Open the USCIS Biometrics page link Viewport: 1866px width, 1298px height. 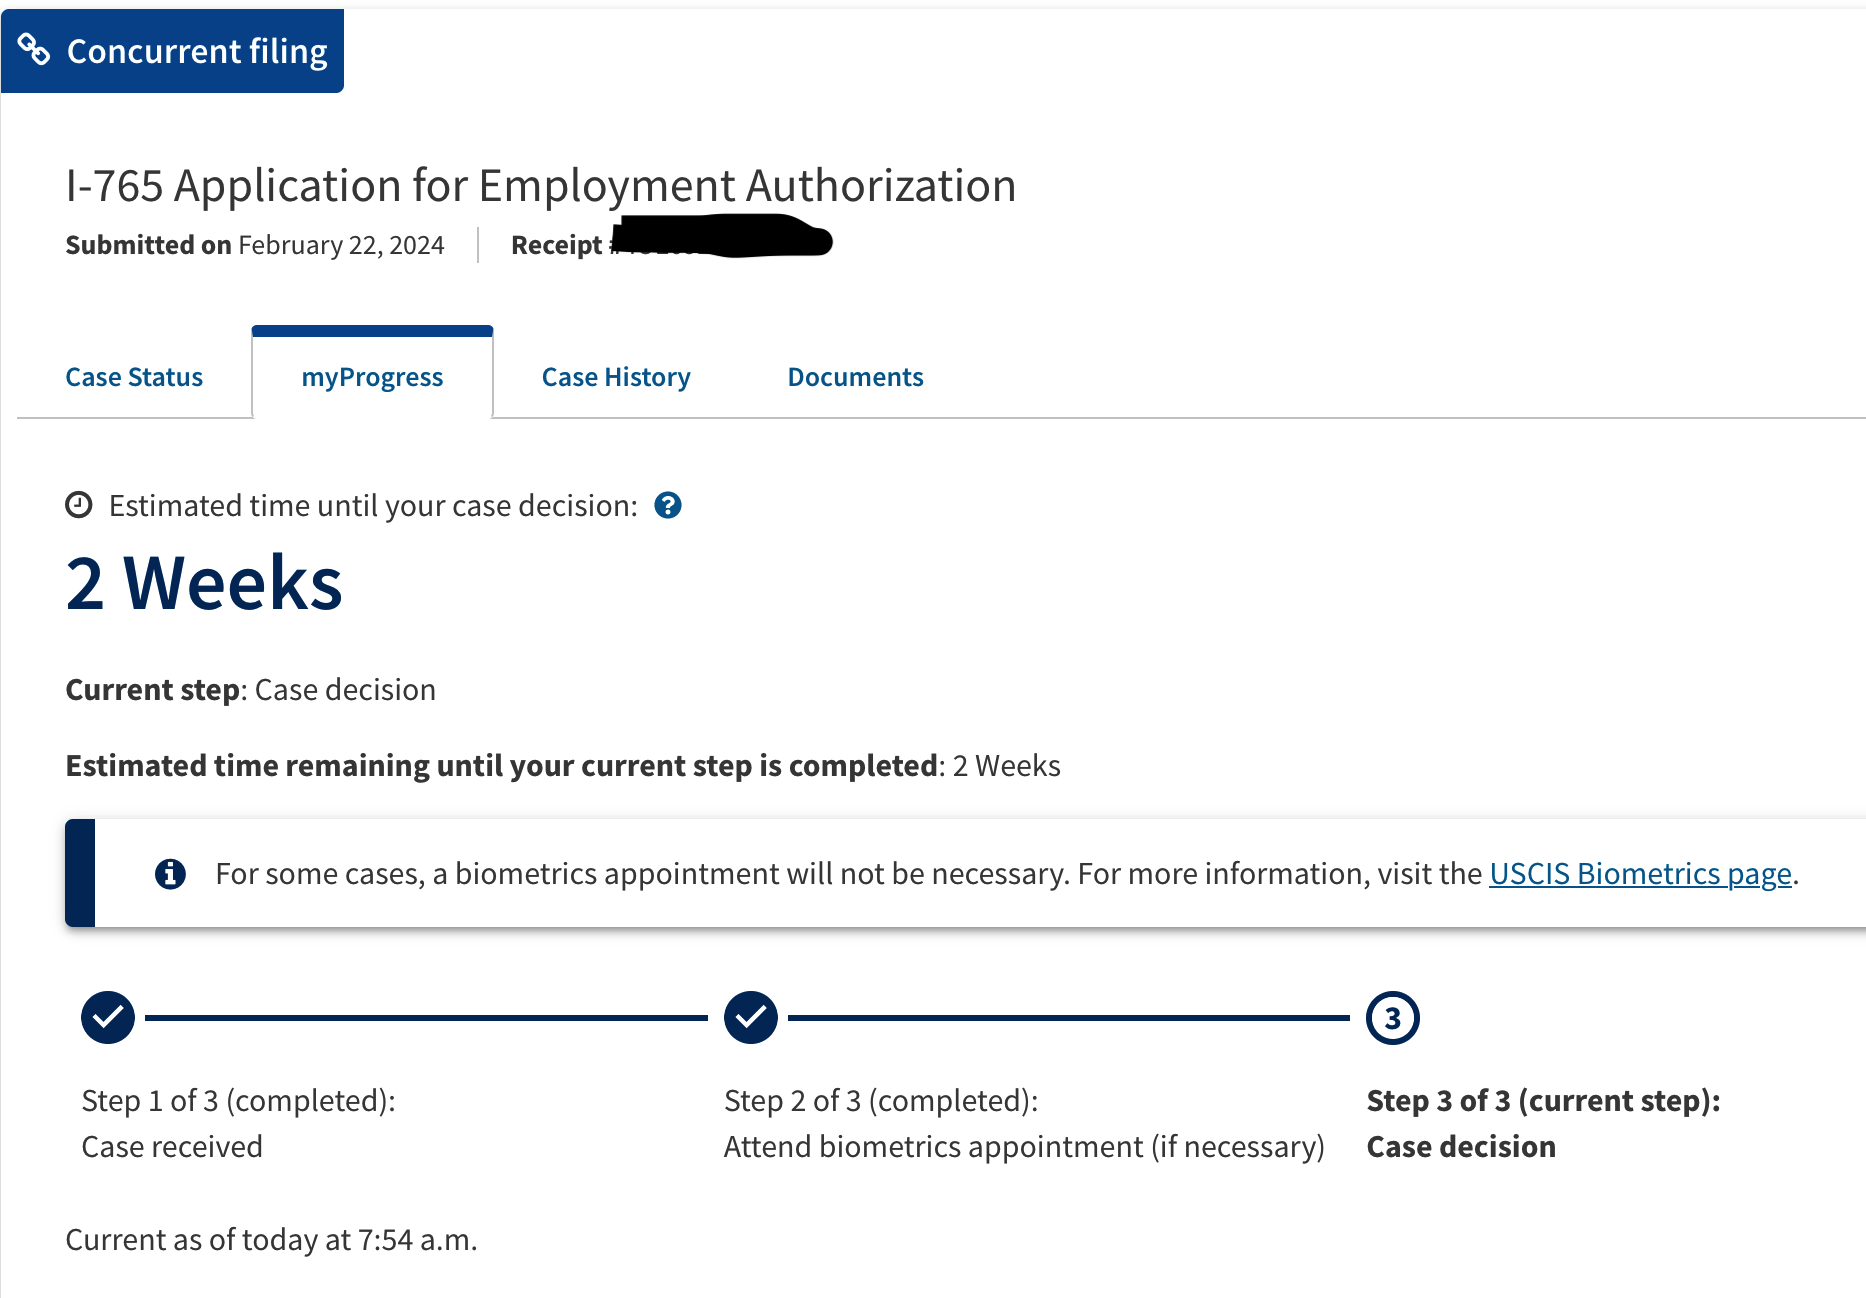[1640, 874]
